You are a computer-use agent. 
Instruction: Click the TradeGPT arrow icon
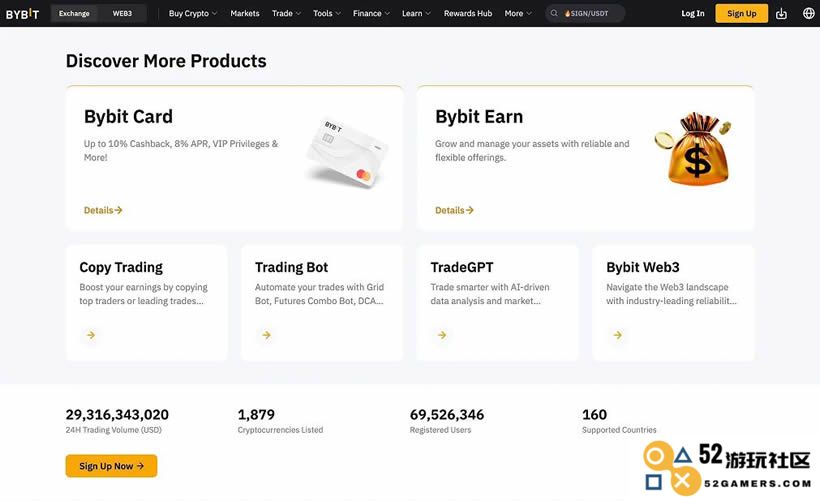[x=442, y=335]
